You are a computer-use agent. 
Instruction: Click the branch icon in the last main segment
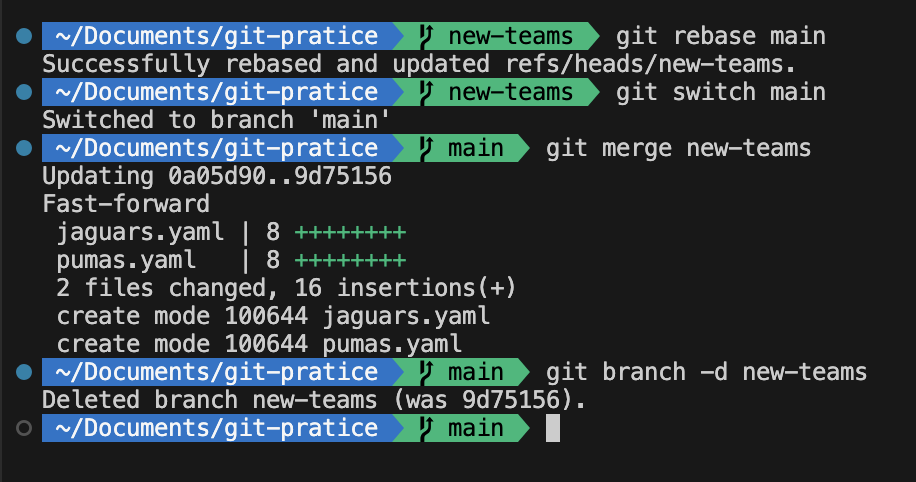pos(426,428)
